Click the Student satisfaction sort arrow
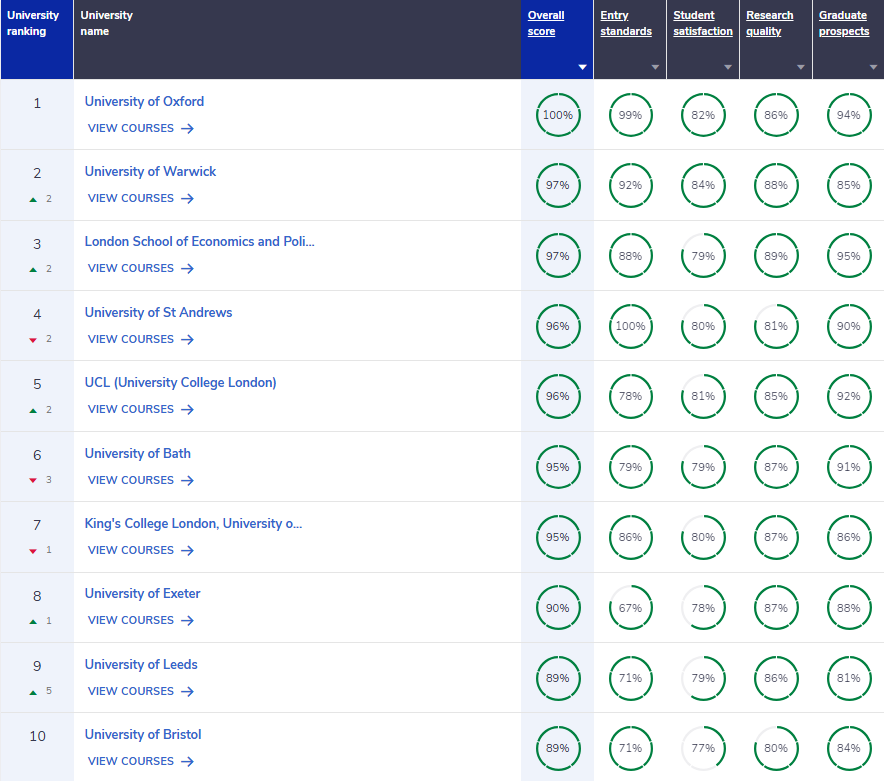Screen dimensions: 884x781 click(x=728, y=67)
